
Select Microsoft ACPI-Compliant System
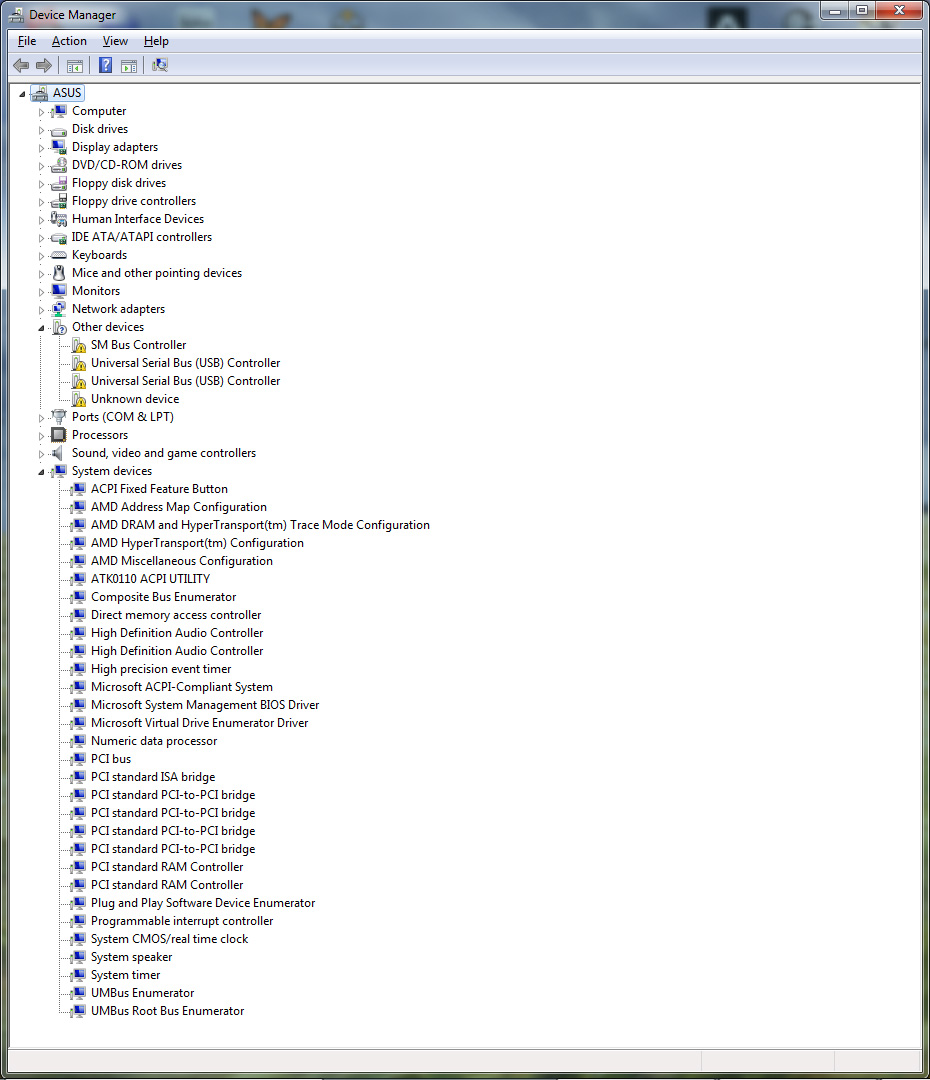(x=181, y=687)
